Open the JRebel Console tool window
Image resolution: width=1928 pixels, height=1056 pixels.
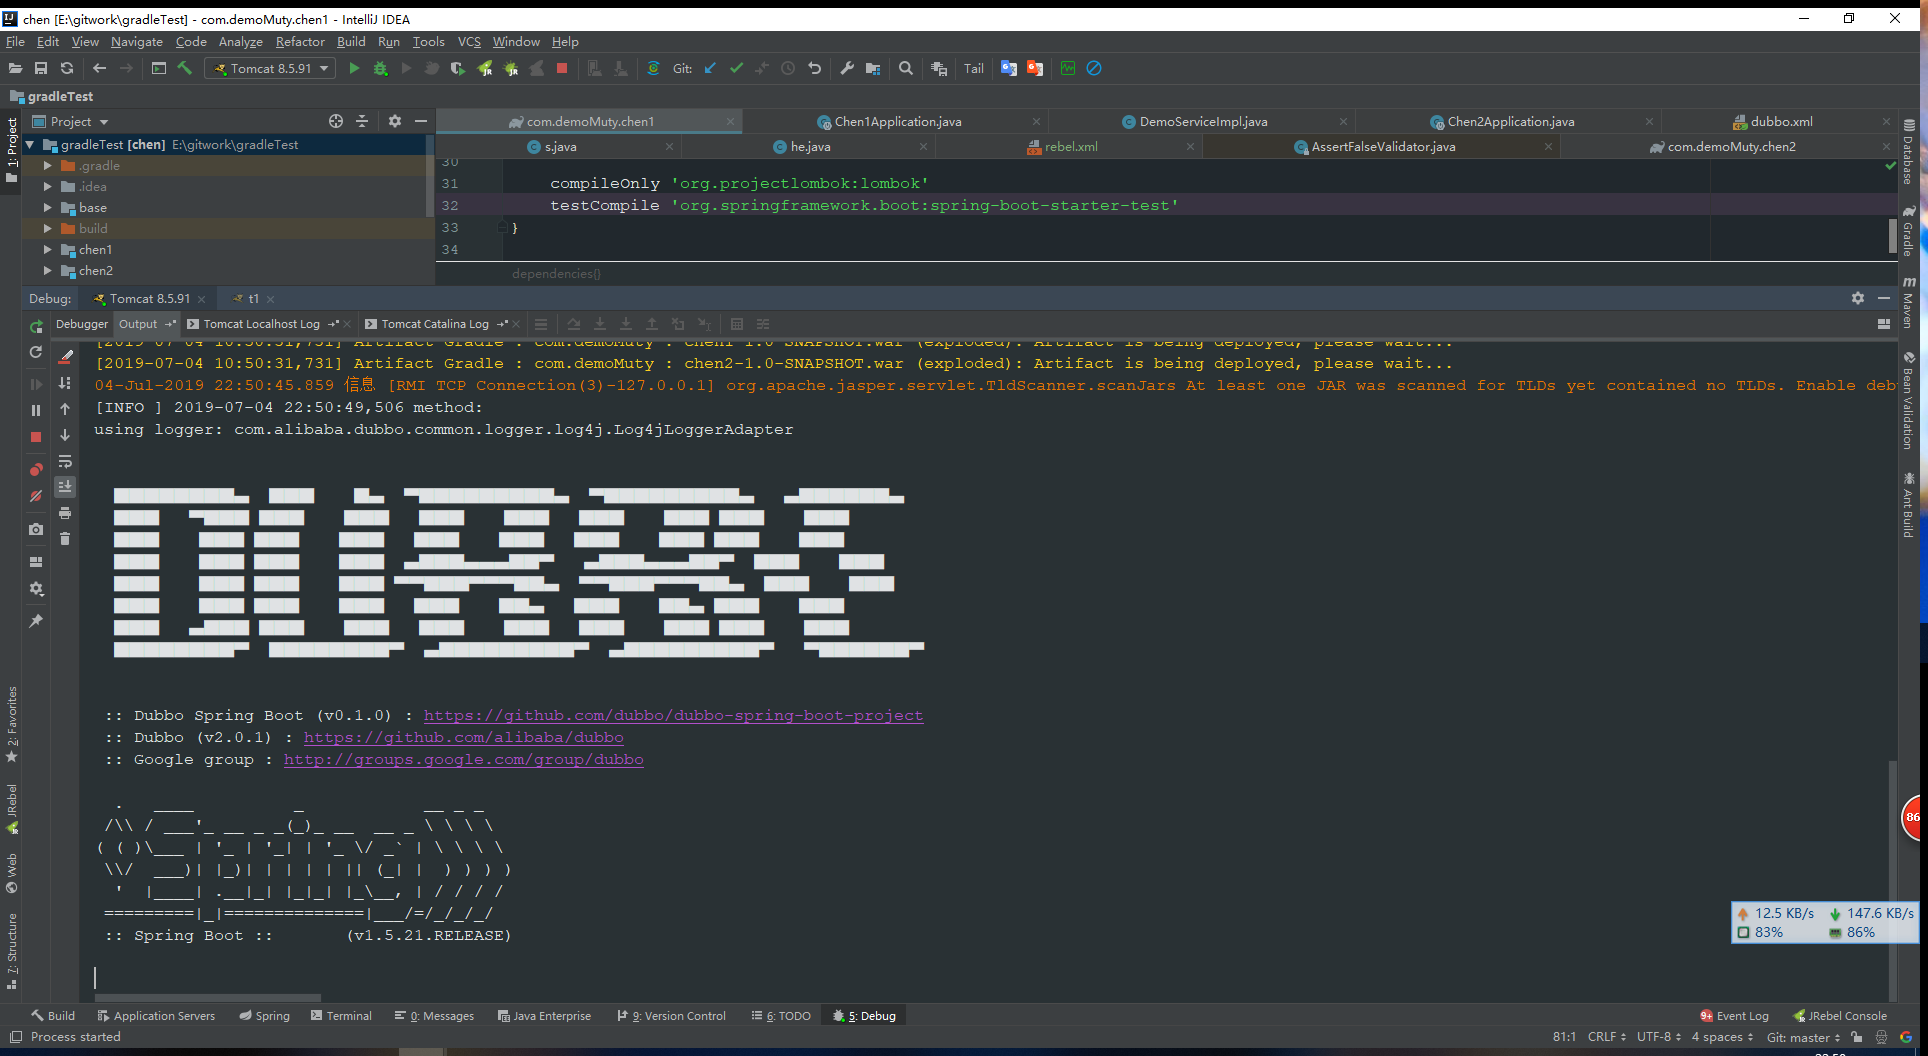(x=1840, y=1016)
